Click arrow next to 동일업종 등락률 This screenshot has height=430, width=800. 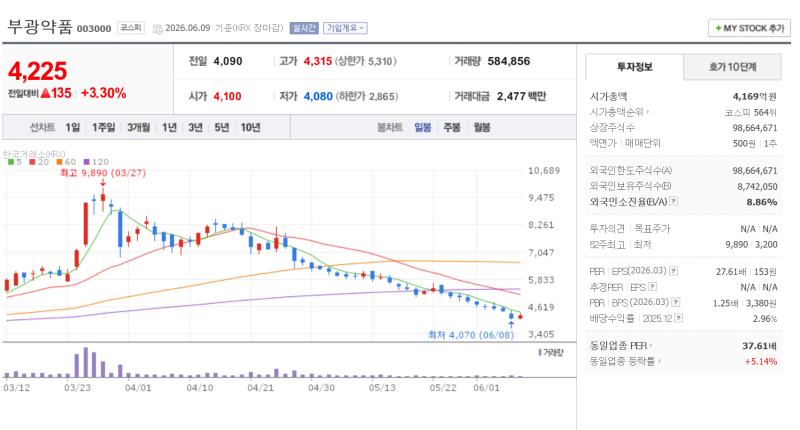pyautogui.click(x=659, y=361)
